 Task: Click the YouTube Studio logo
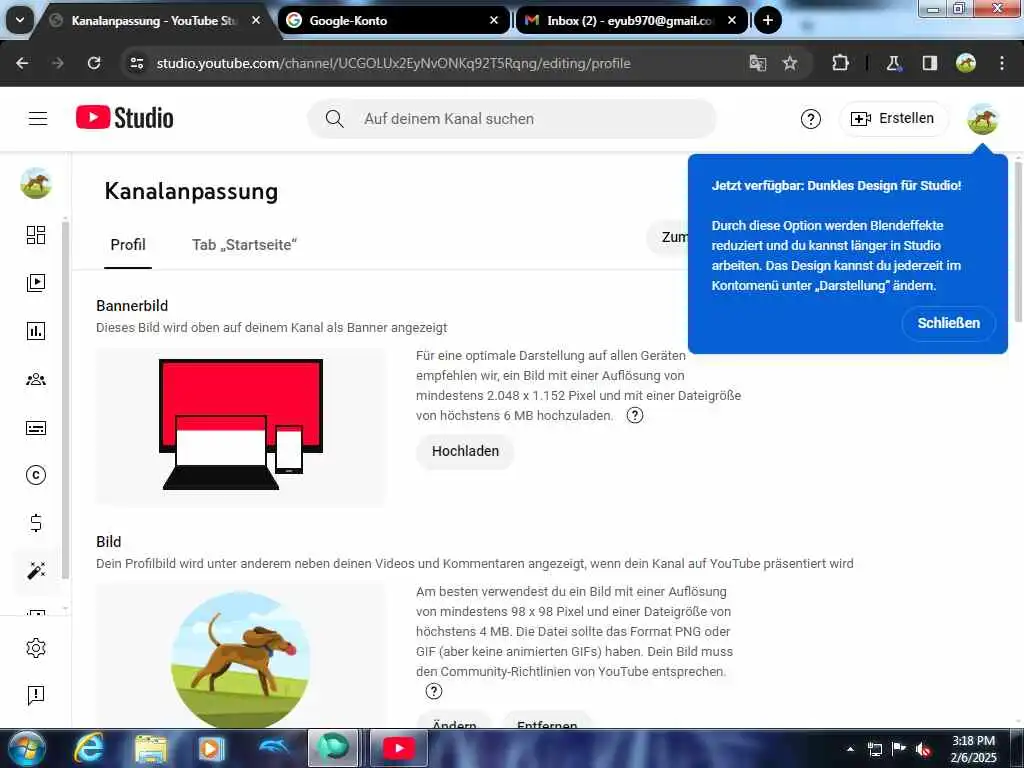click(x=125, y=118)
